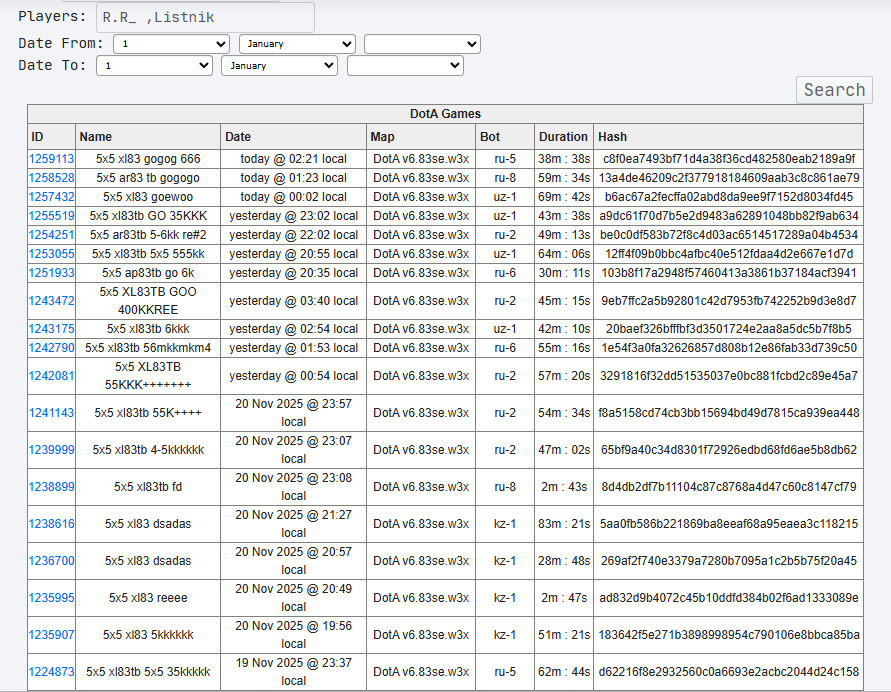Open the Date From month dropdown
Viewport: 891px width, 692px height.
click(297, 44)
